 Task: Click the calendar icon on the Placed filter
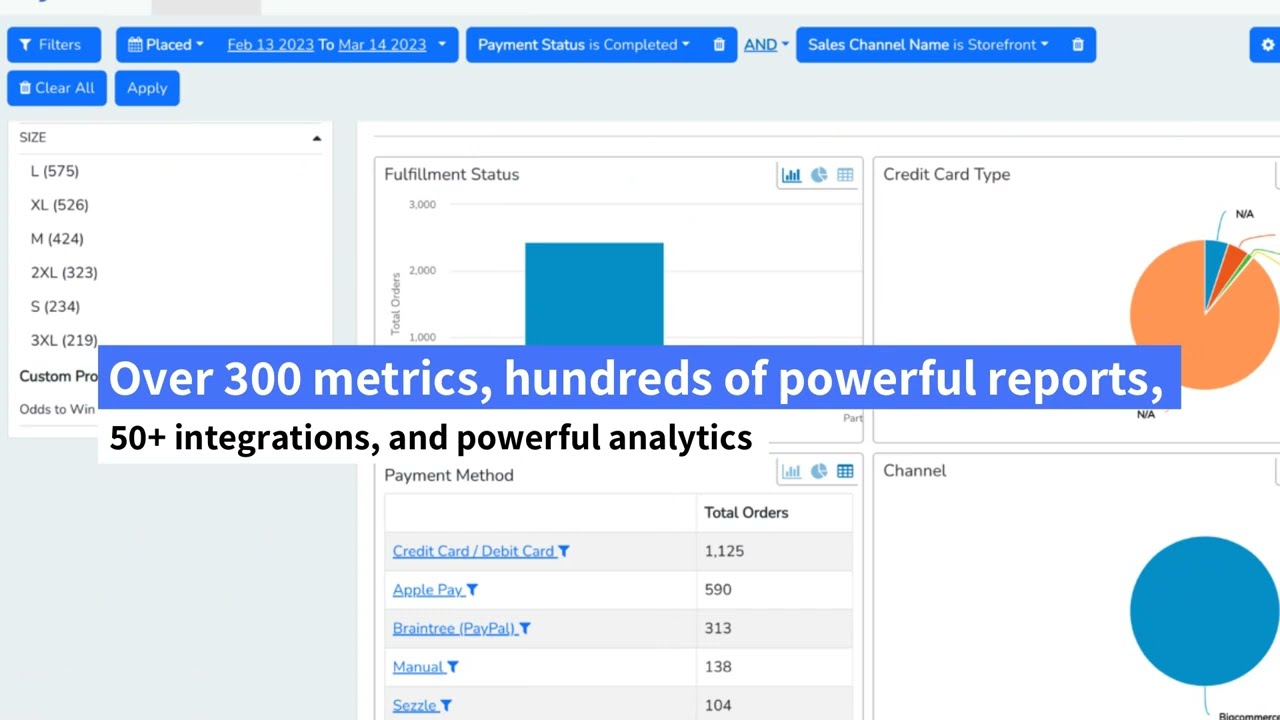[135, 44]
